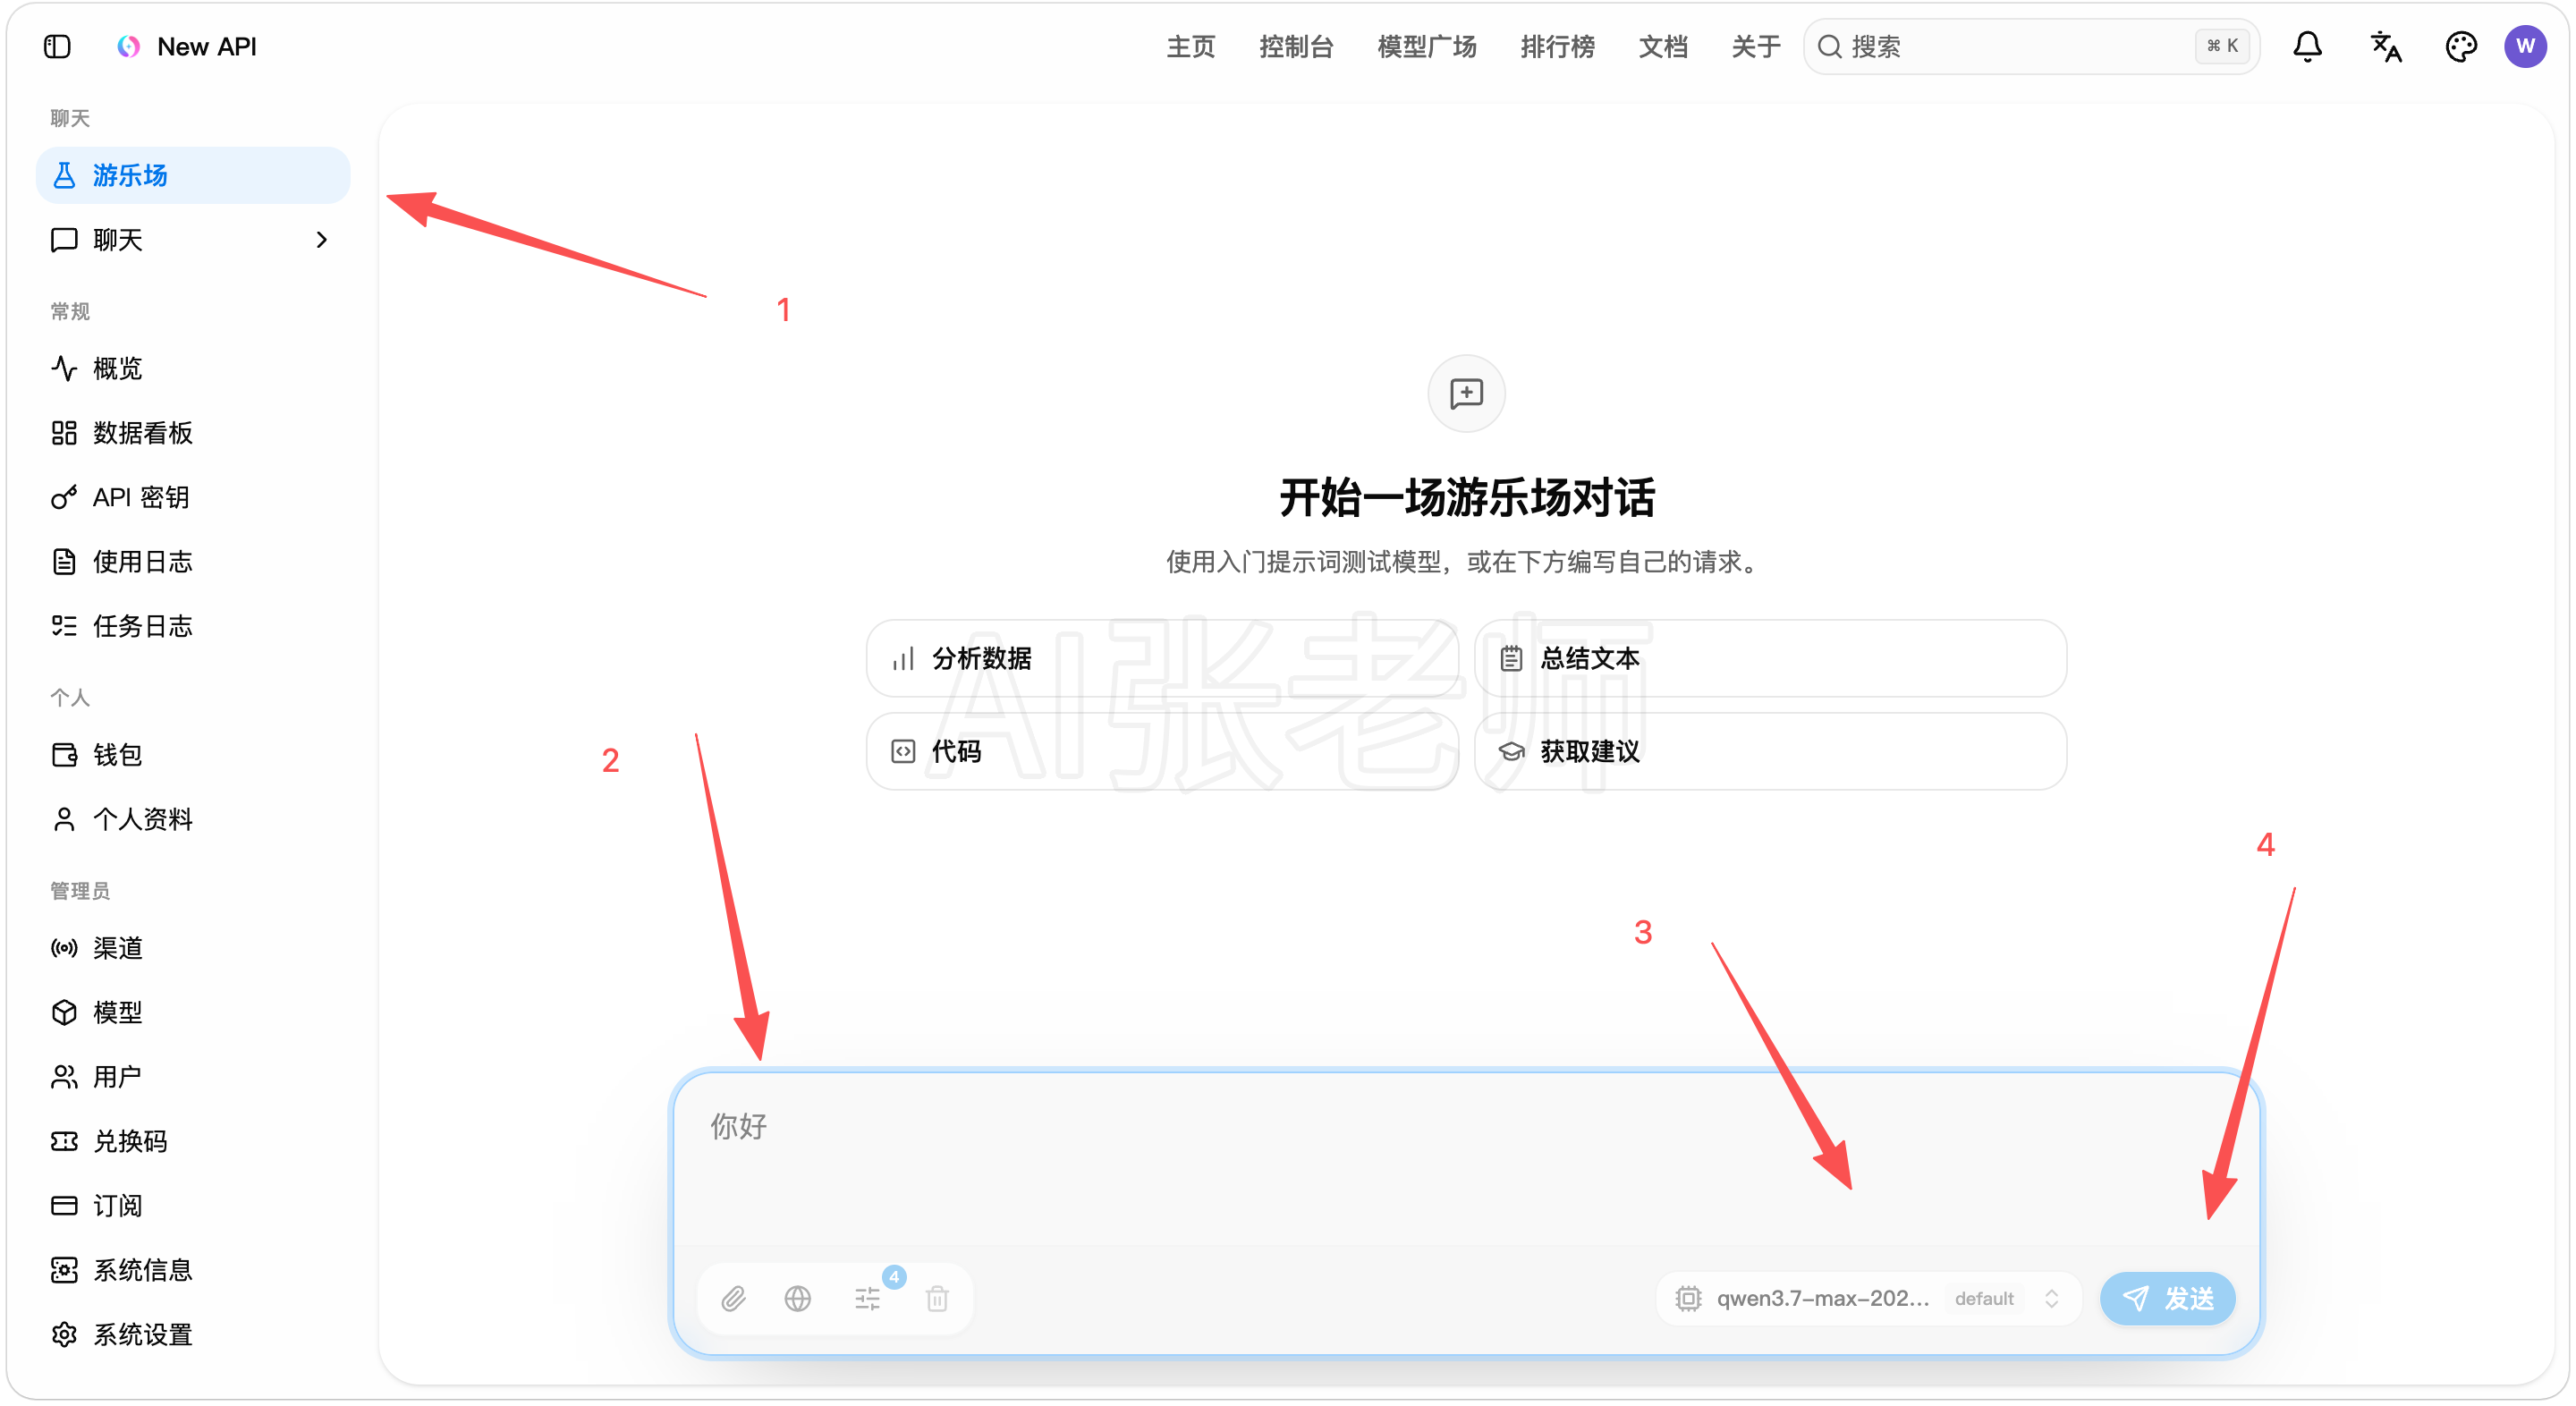
Task: Open 使用日志 page
Action: coord(193,562)
